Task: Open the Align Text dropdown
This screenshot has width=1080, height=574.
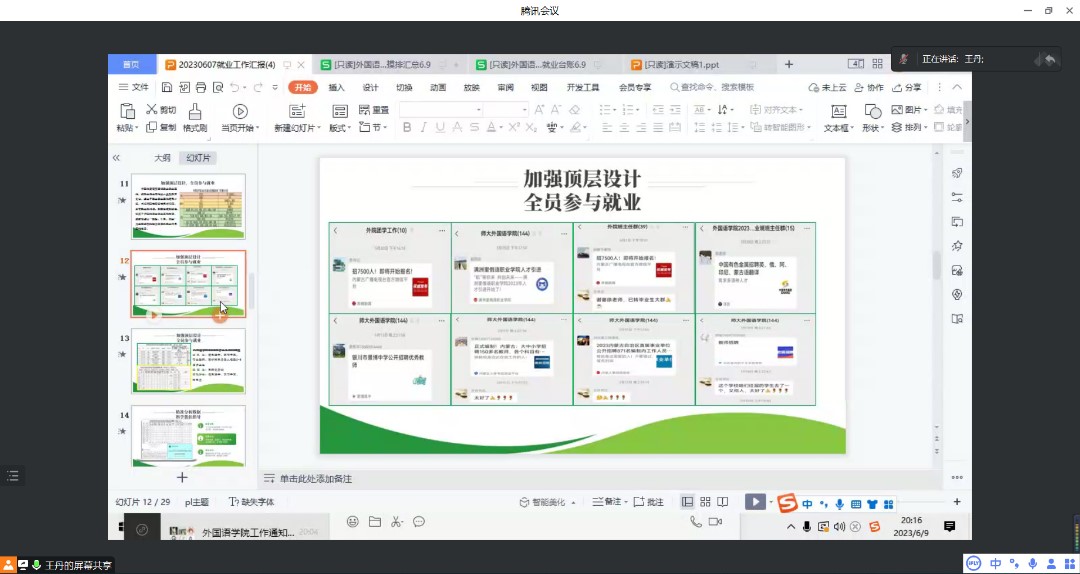Action: [x=776, y=110]
